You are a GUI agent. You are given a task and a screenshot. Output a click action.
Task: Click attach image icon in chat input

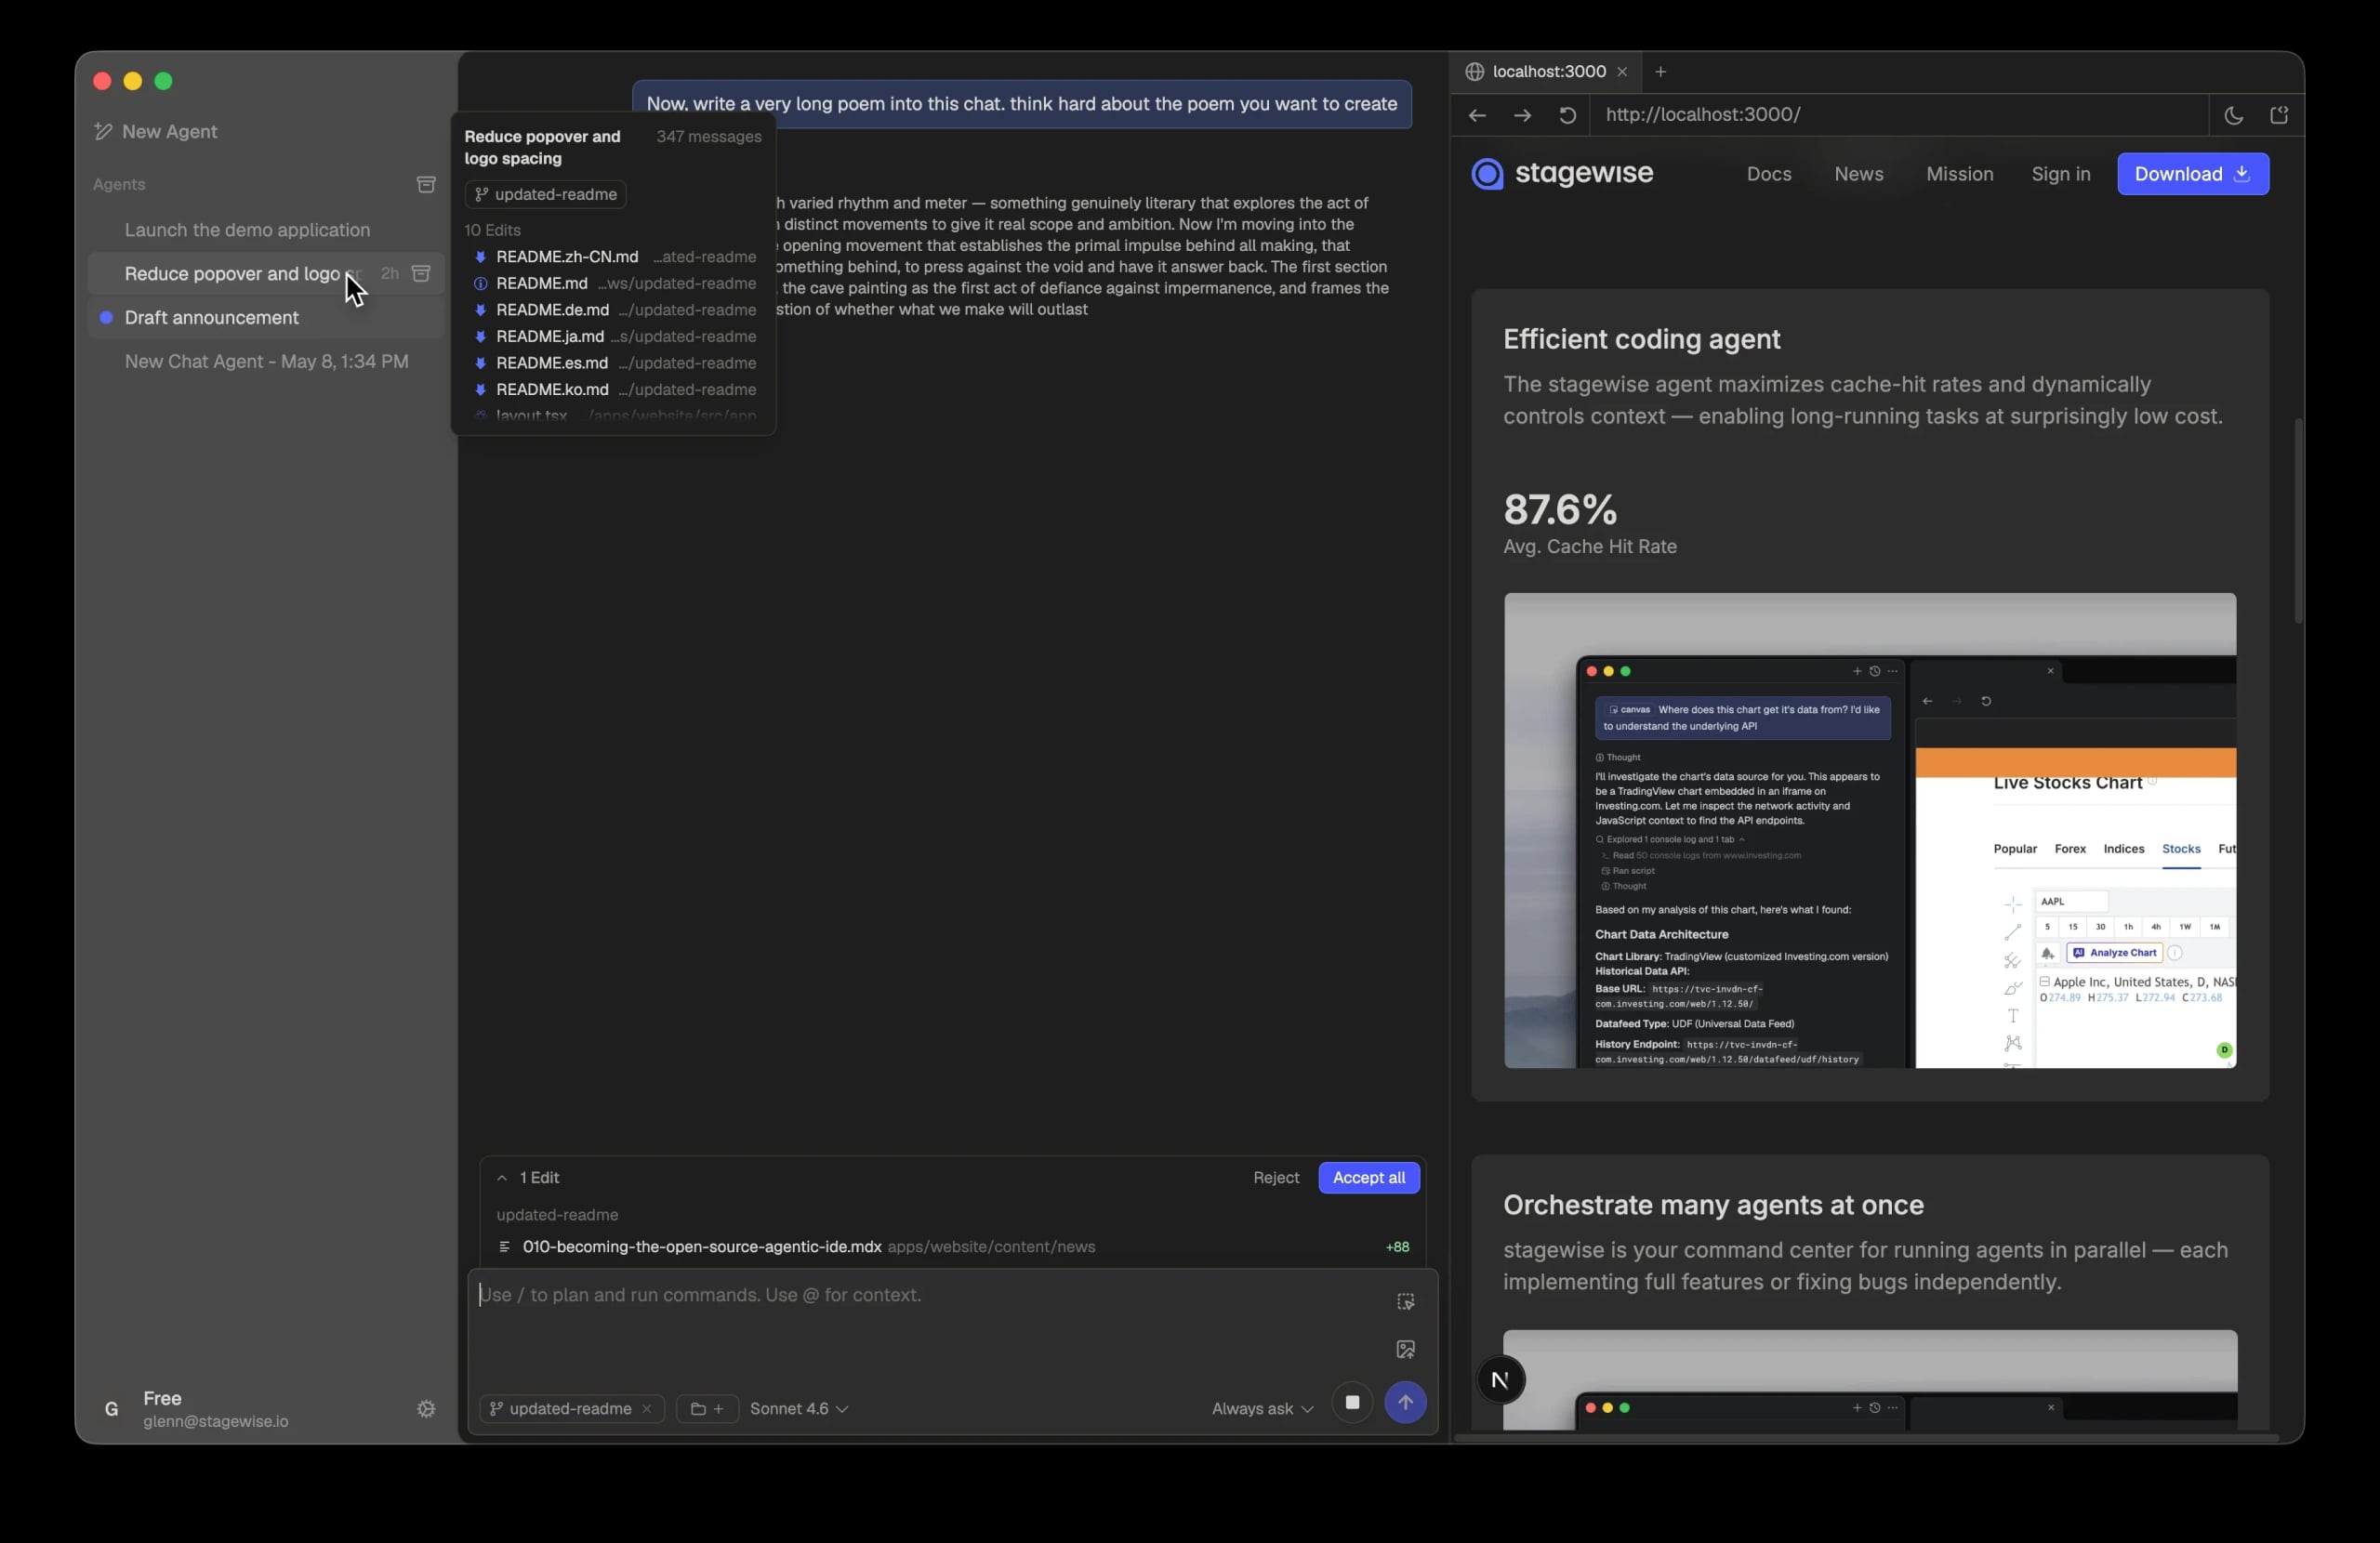(x=1405, y=1349)
